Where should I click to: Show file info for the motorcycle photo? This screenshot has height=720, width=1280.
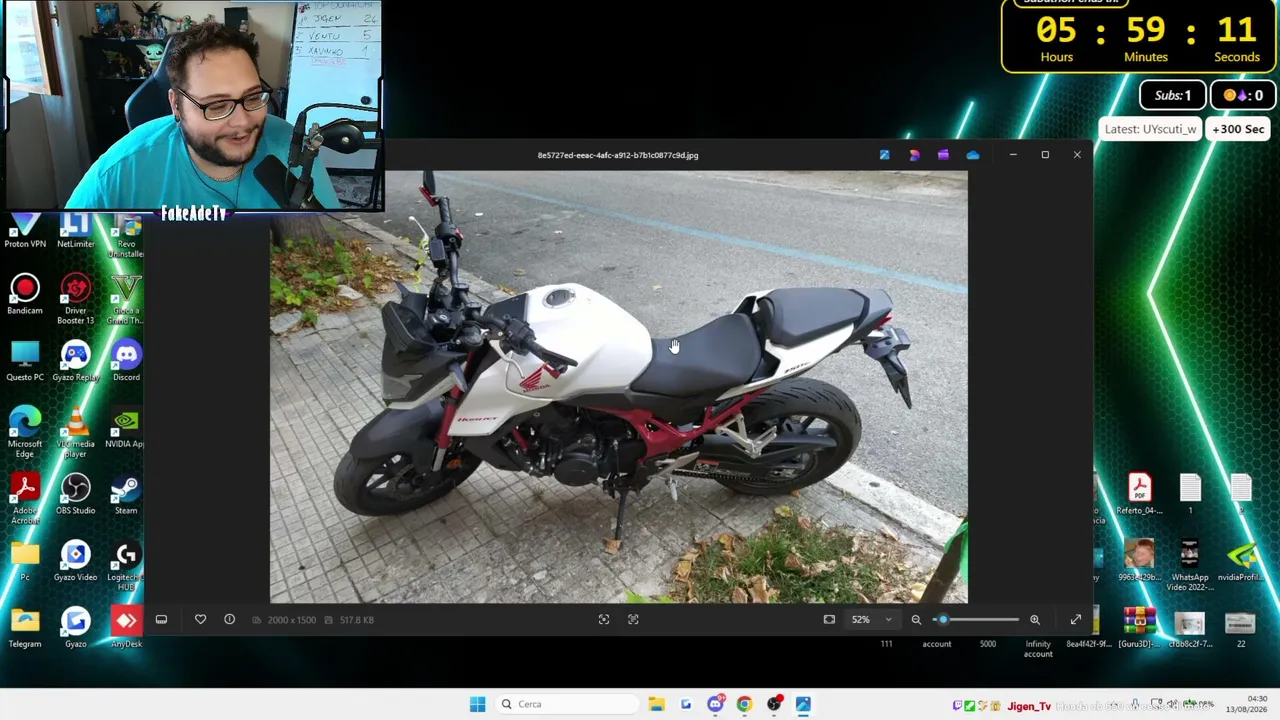229,620
